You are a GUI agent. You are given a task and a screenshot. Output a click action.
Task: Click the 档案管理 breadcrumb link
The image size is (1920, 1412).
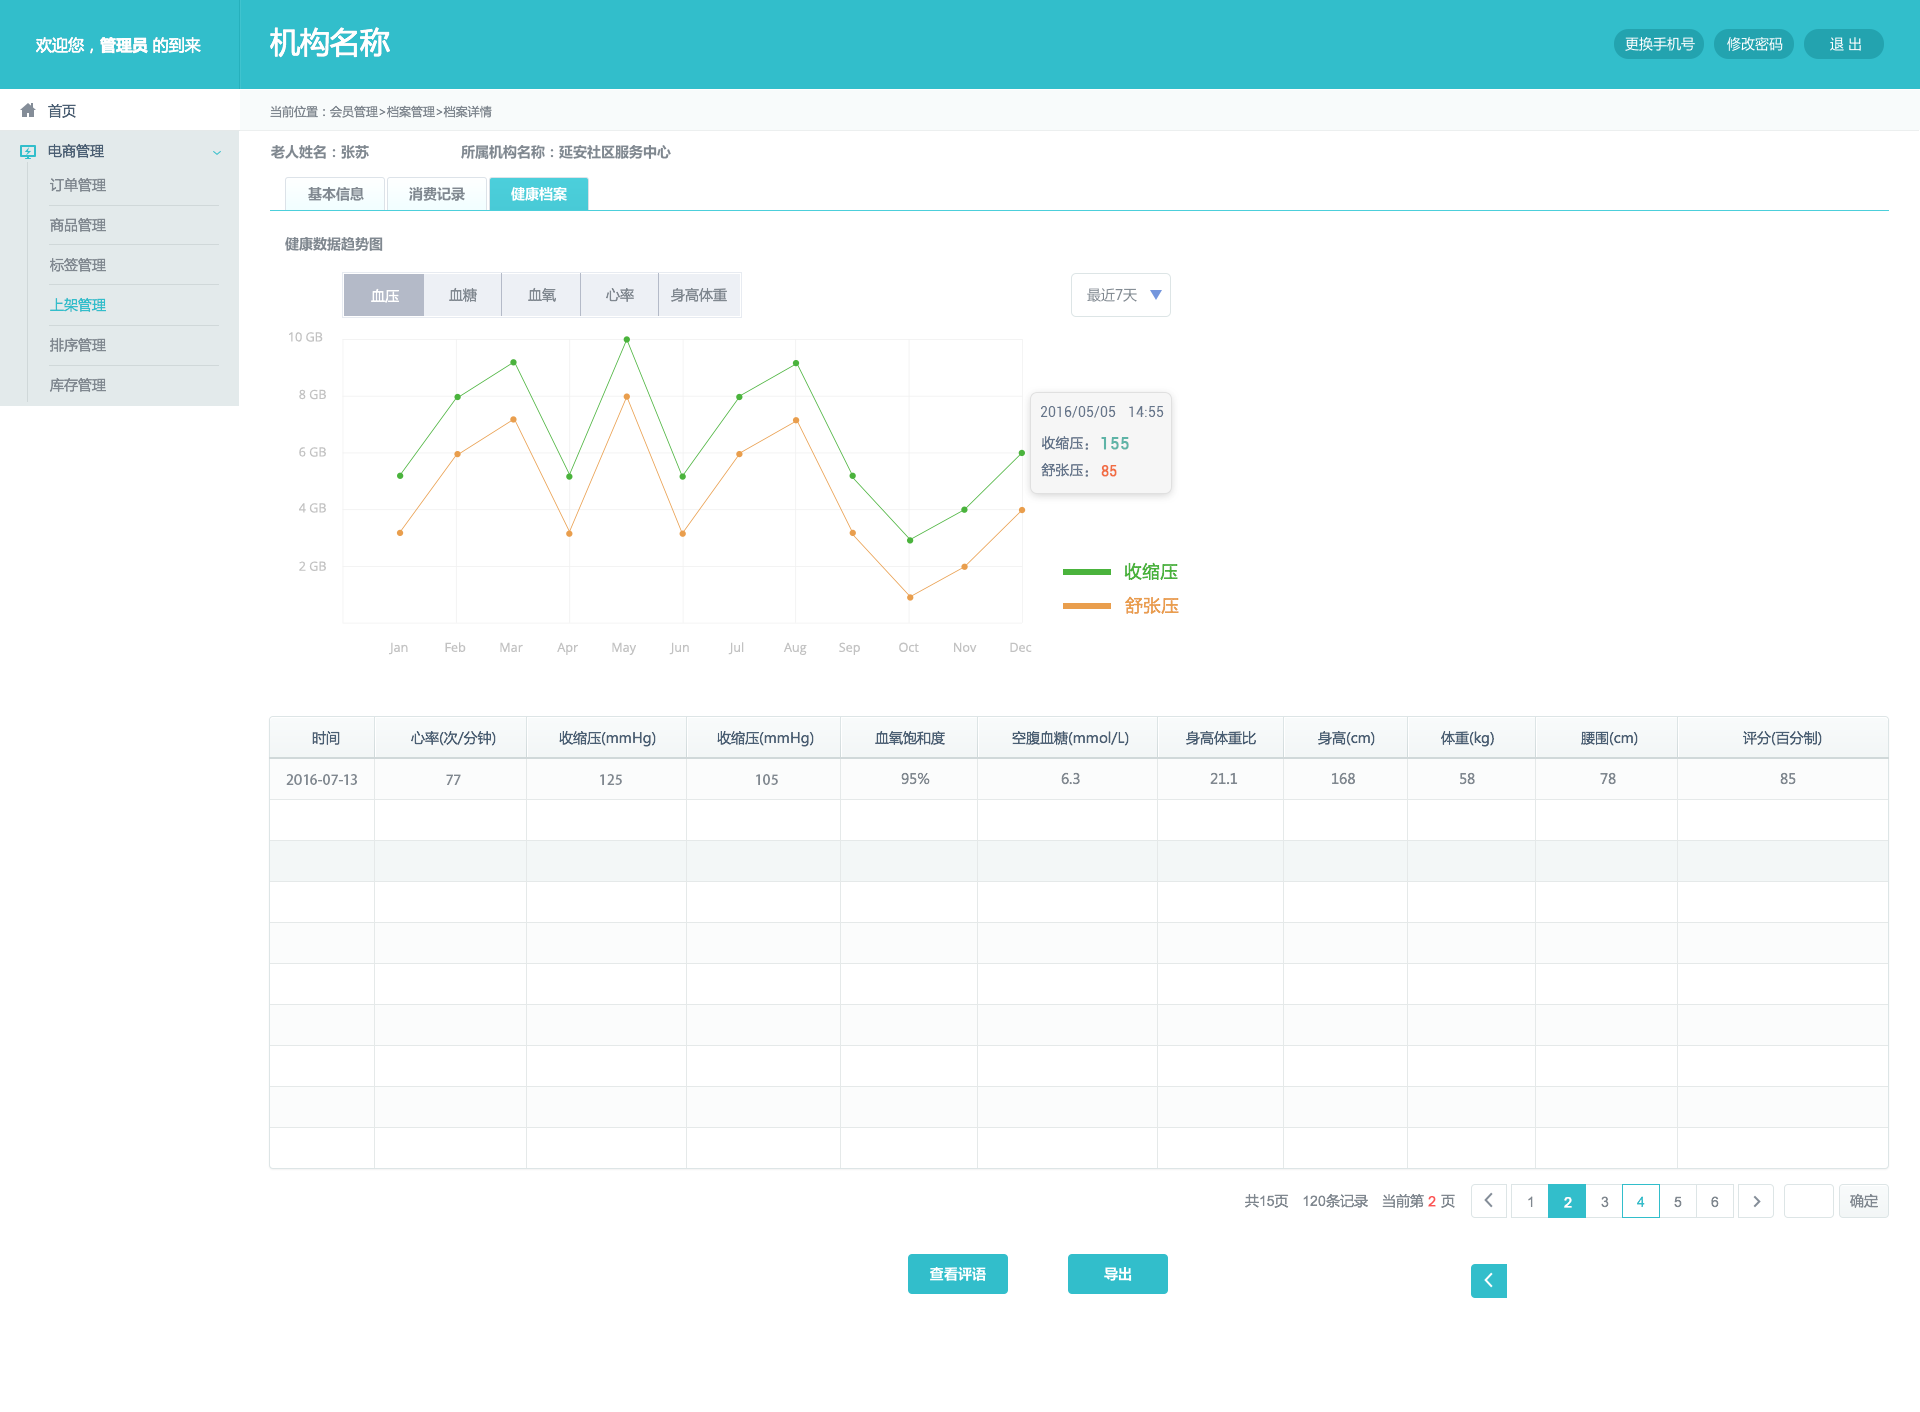[411, 112]
